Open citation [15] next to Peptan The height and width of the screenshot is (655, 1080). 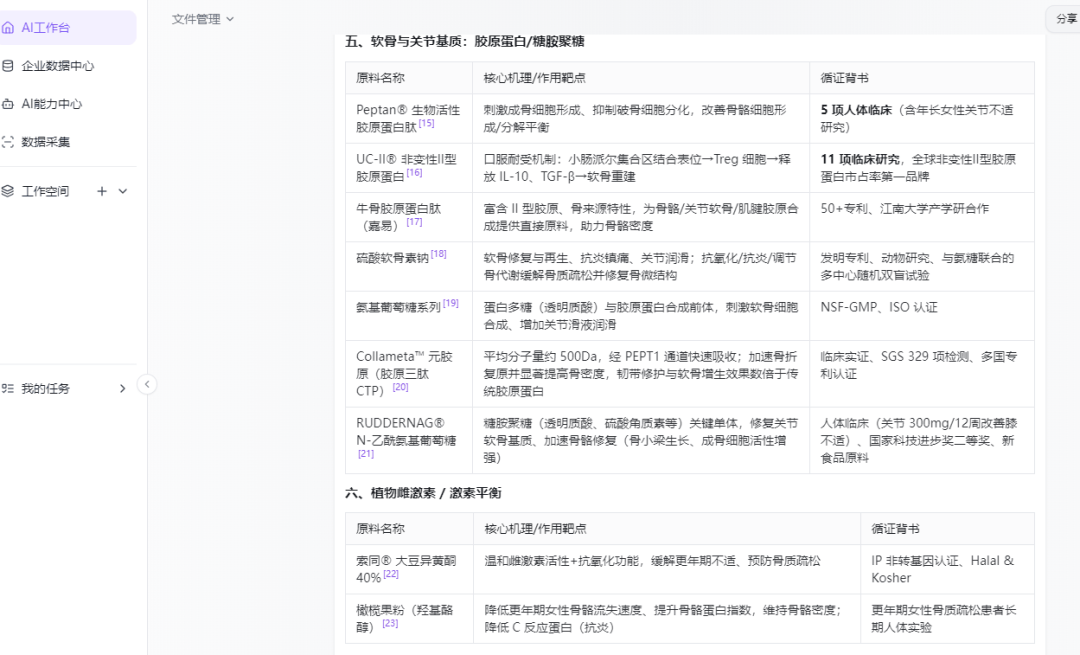(x=426, y=123)
